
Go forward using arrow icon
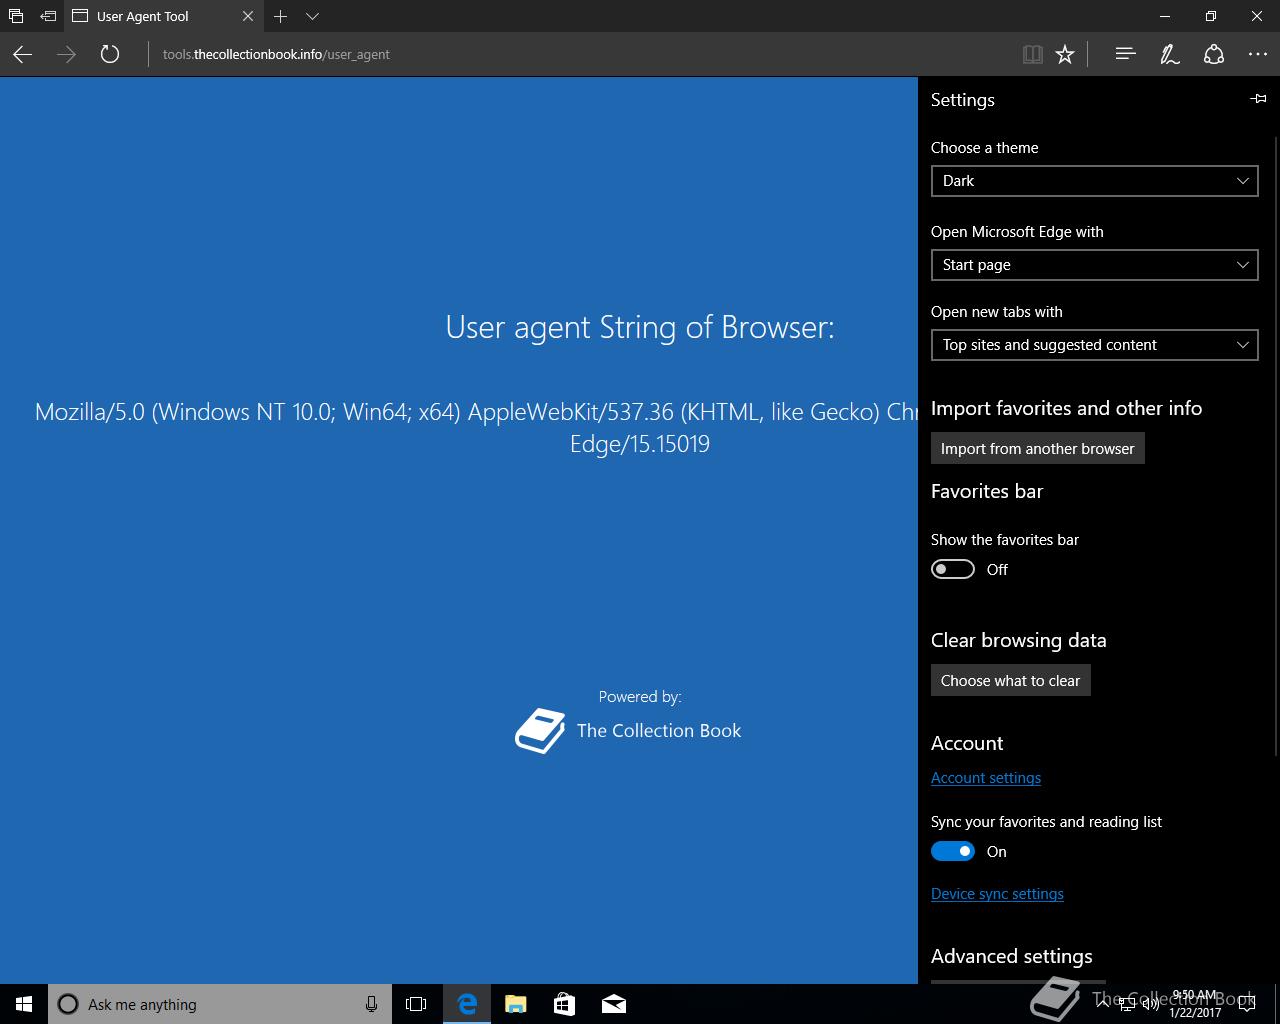(66, 55)
